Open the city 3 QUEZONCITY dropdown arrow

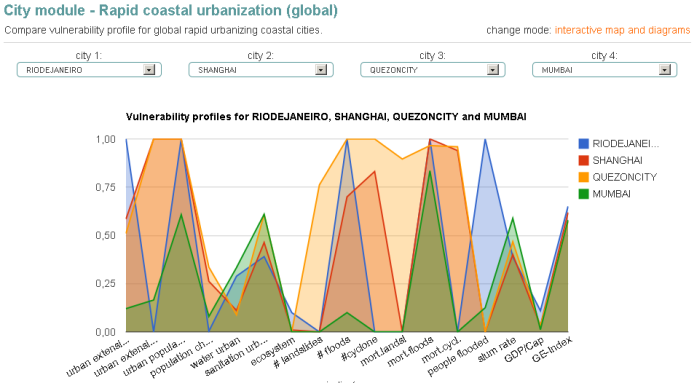[x=493, y=70]
